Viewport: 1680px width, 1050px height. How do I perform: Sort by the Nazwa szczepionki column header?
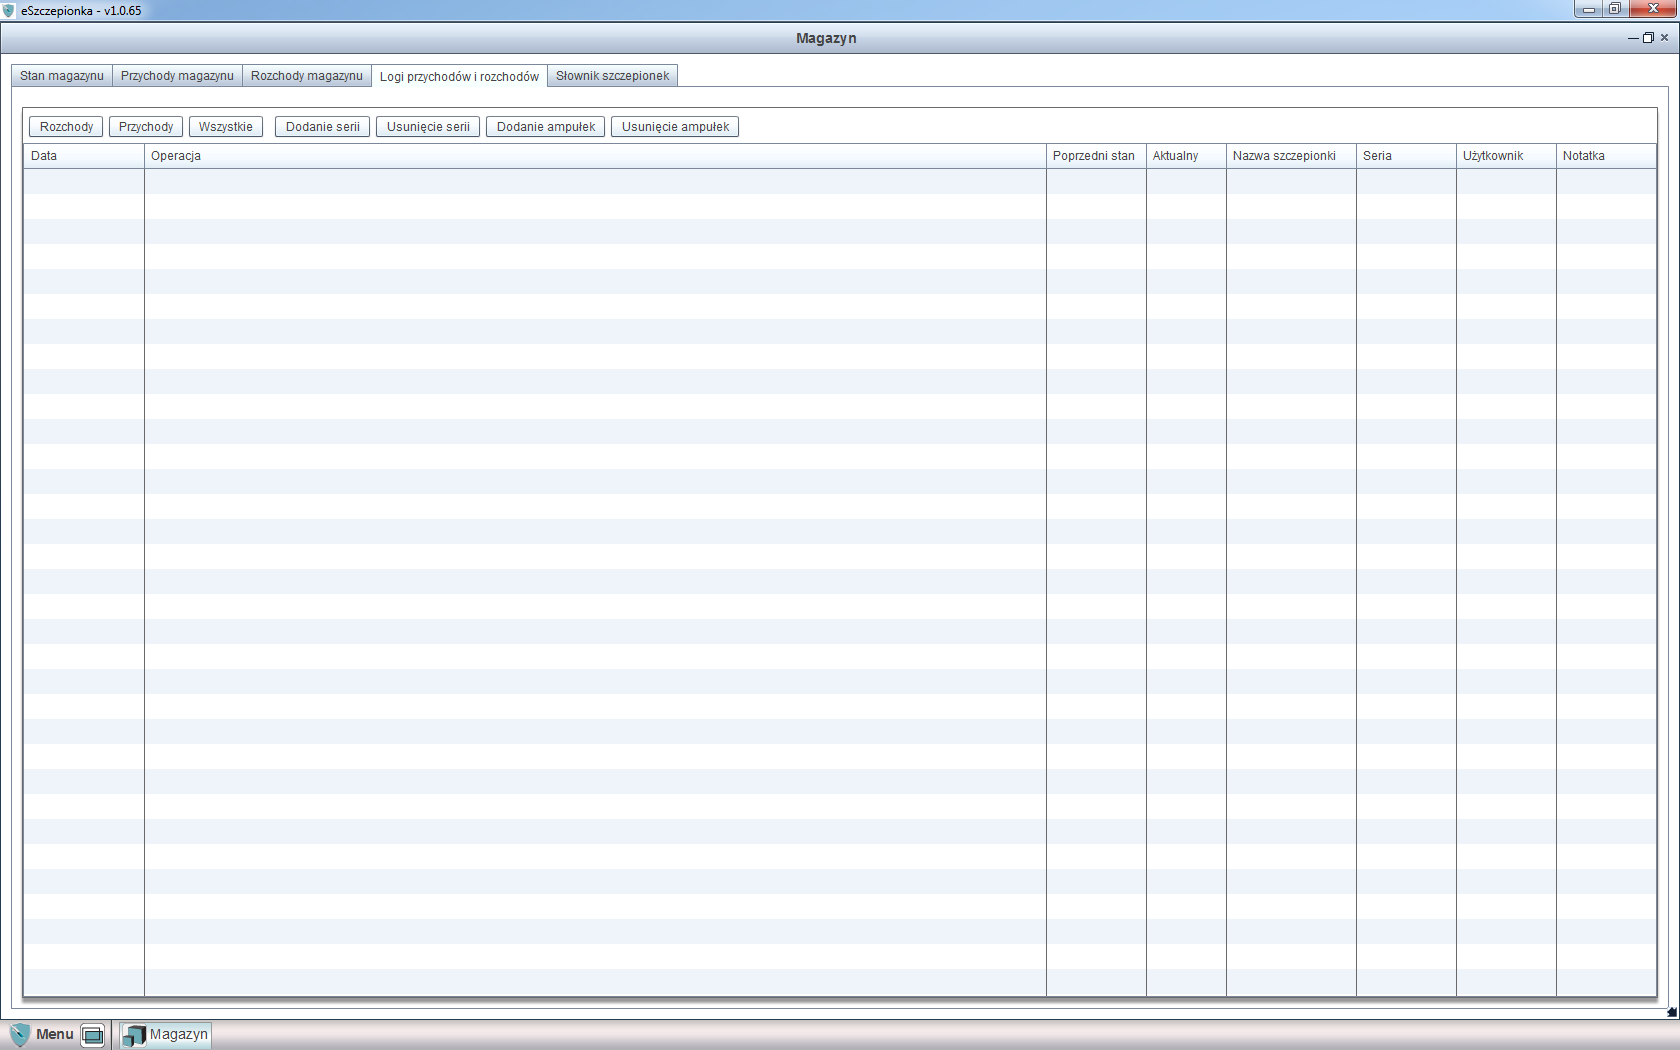coord(1291,156)
